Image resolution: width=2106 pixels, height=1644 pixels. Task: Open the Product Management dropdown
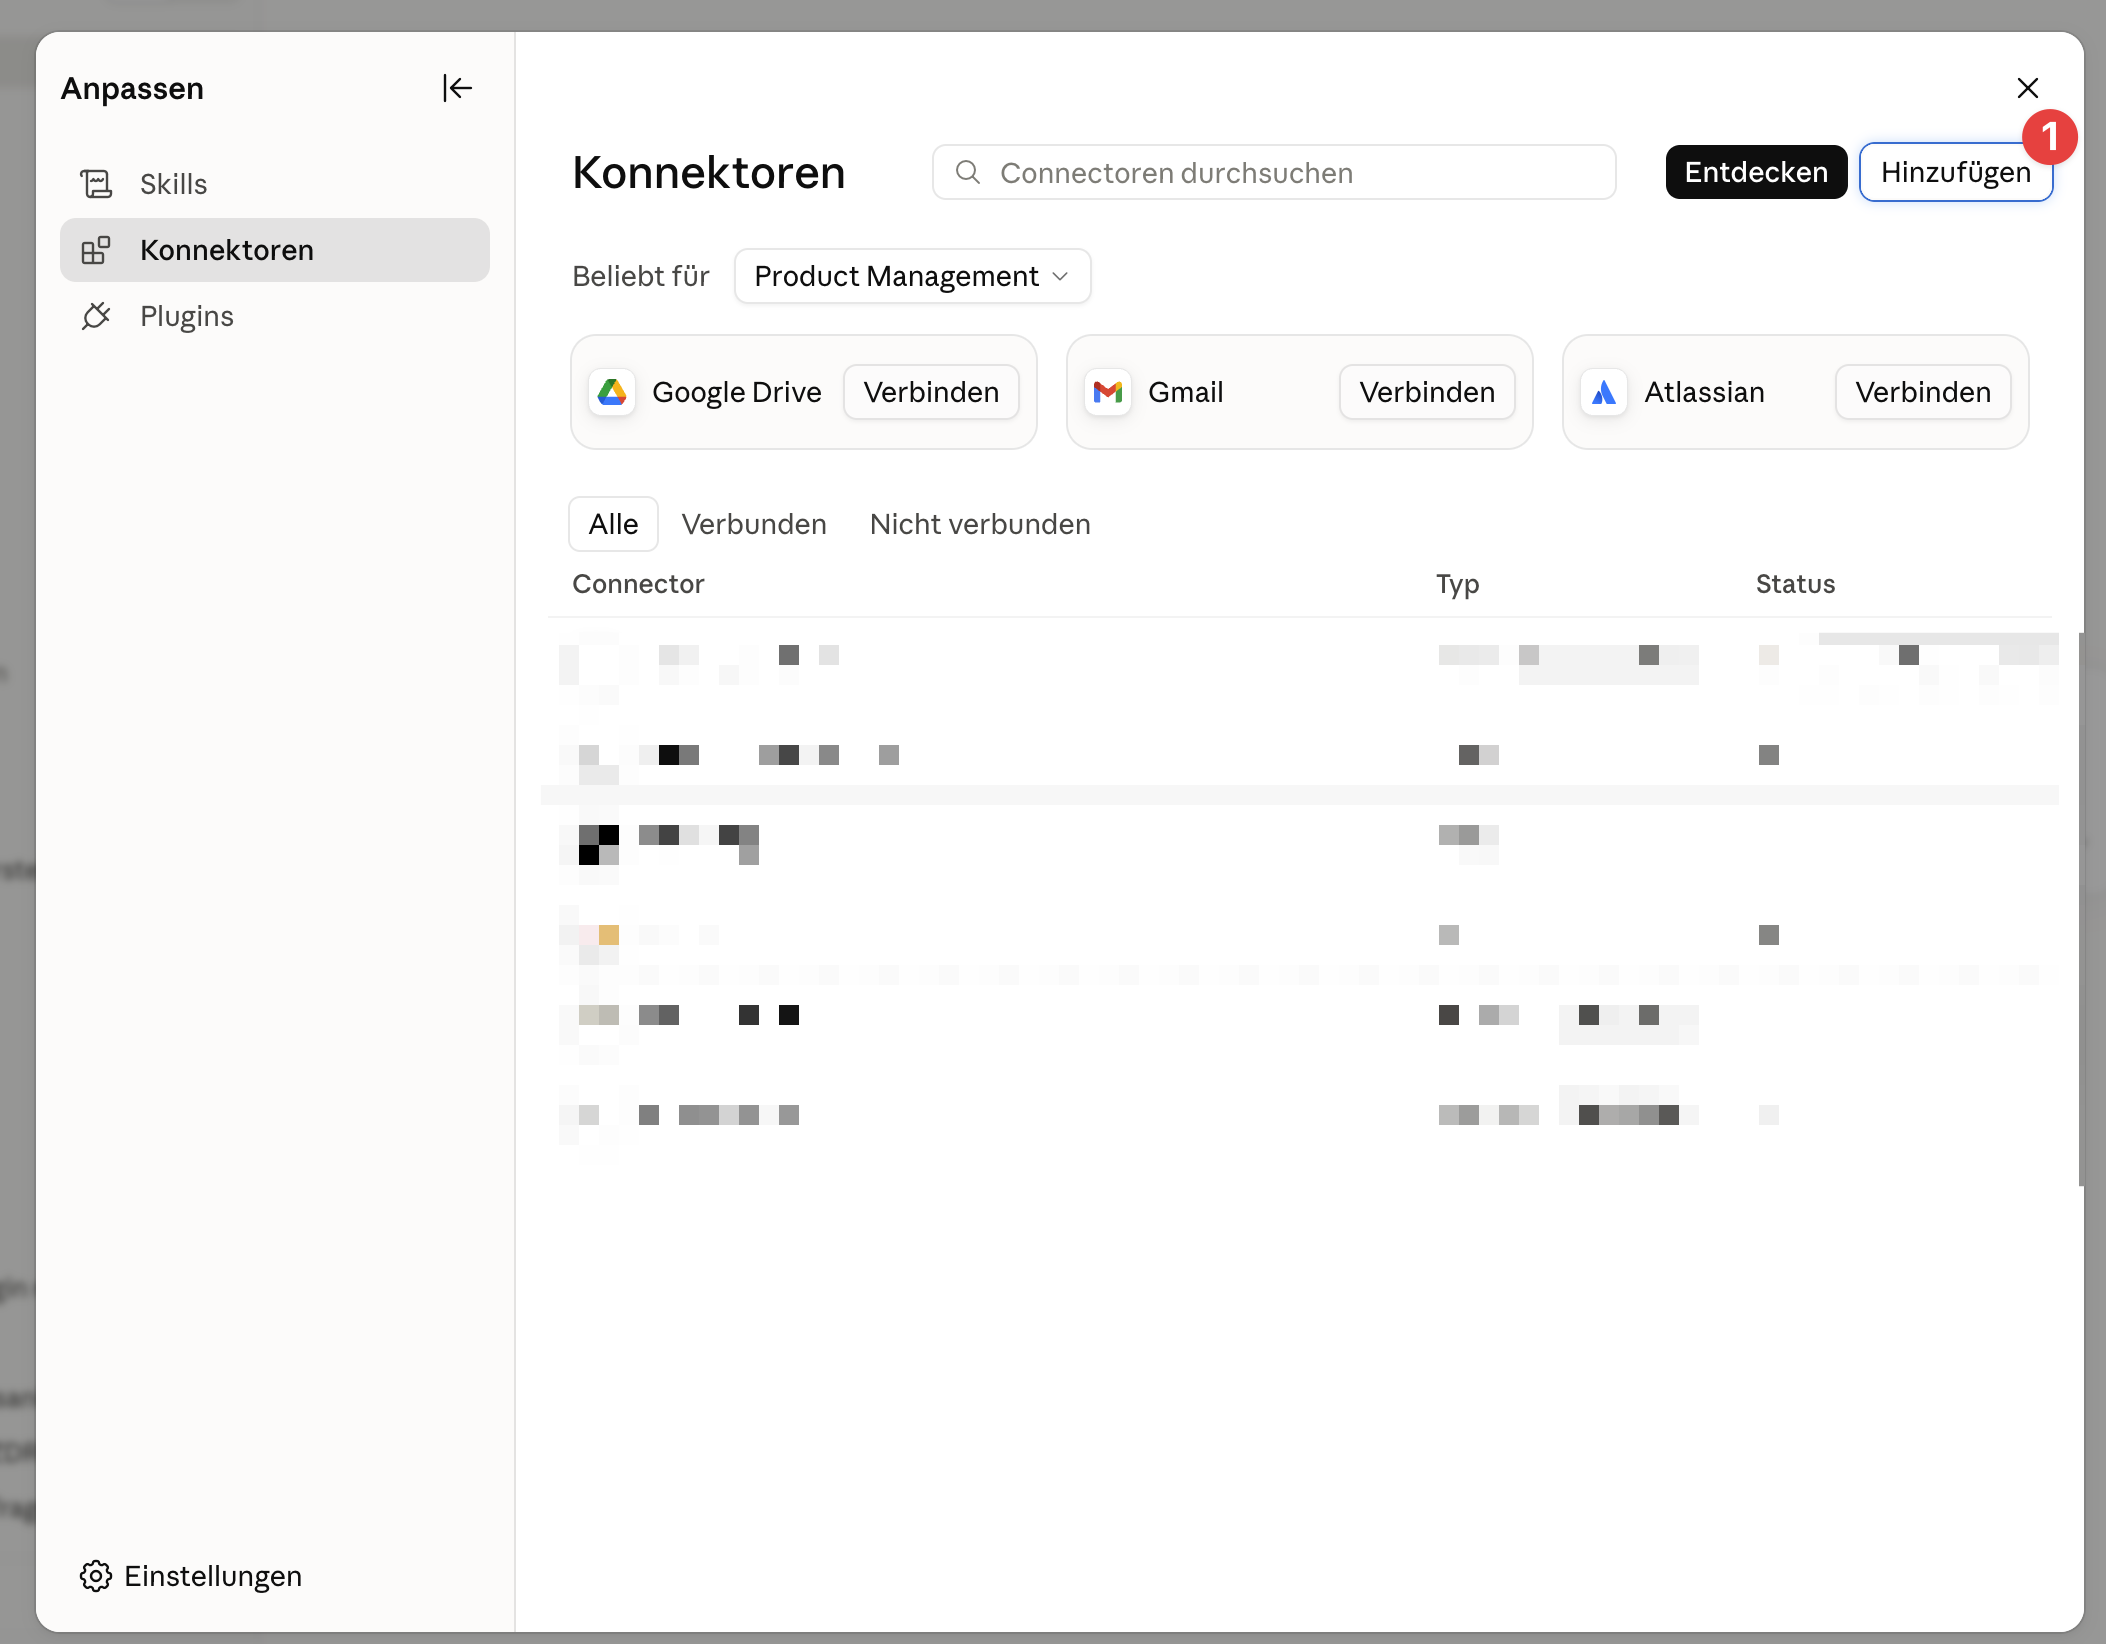pyautogui.click(x=912, y=276)
